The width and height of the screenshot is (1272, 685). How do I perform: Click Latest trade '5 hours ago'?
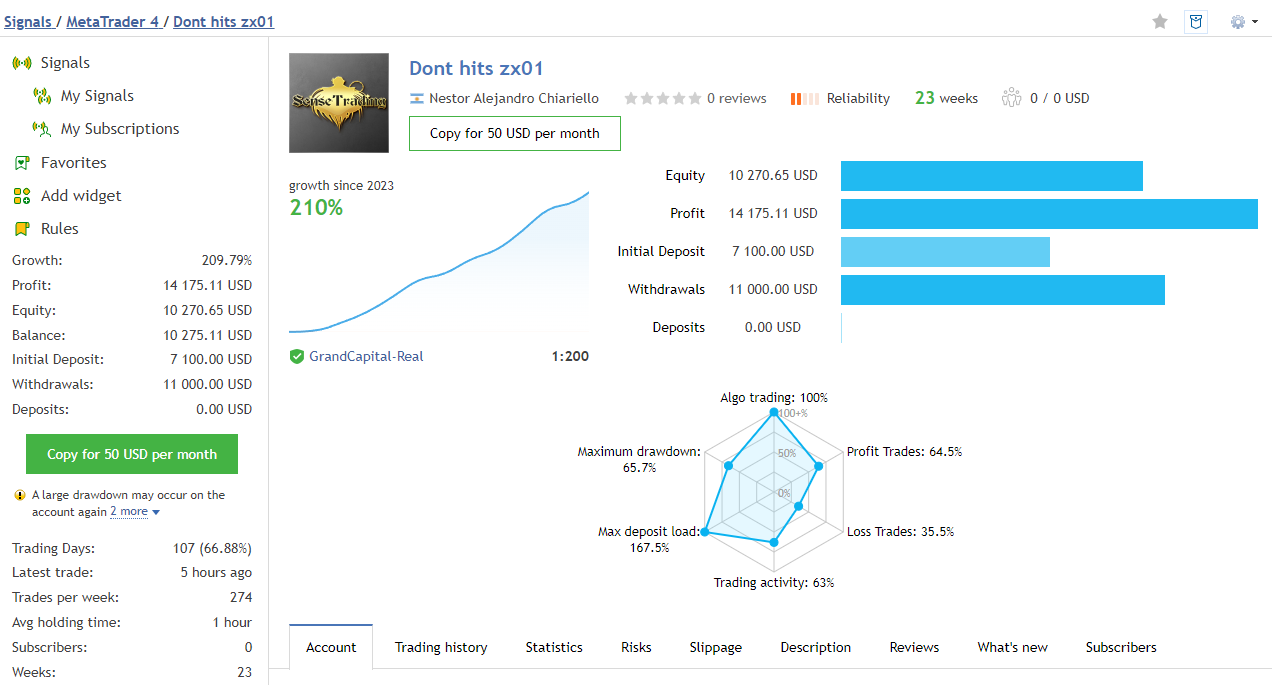click(216, 573)
